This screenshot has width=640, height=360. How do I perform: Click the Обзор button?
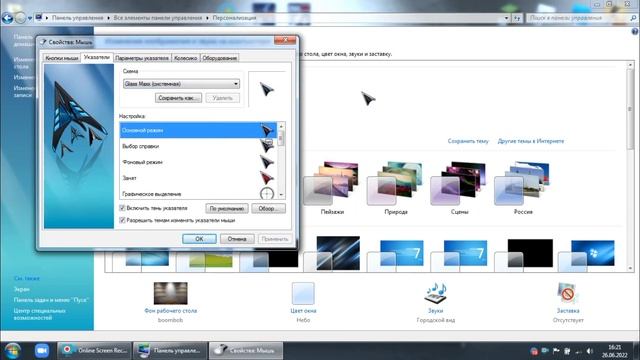pyautogui.click(x=269, y=209)
